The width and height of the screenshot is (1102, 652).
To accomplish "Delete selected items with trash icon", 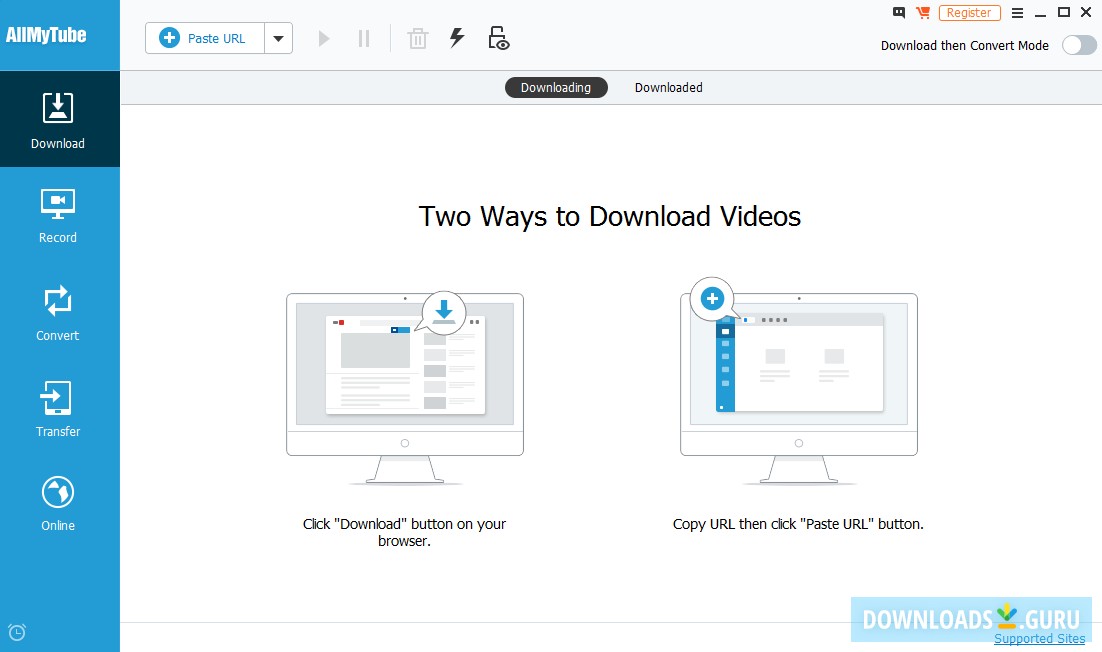I will pyautogui.click(x=417, y=39).
